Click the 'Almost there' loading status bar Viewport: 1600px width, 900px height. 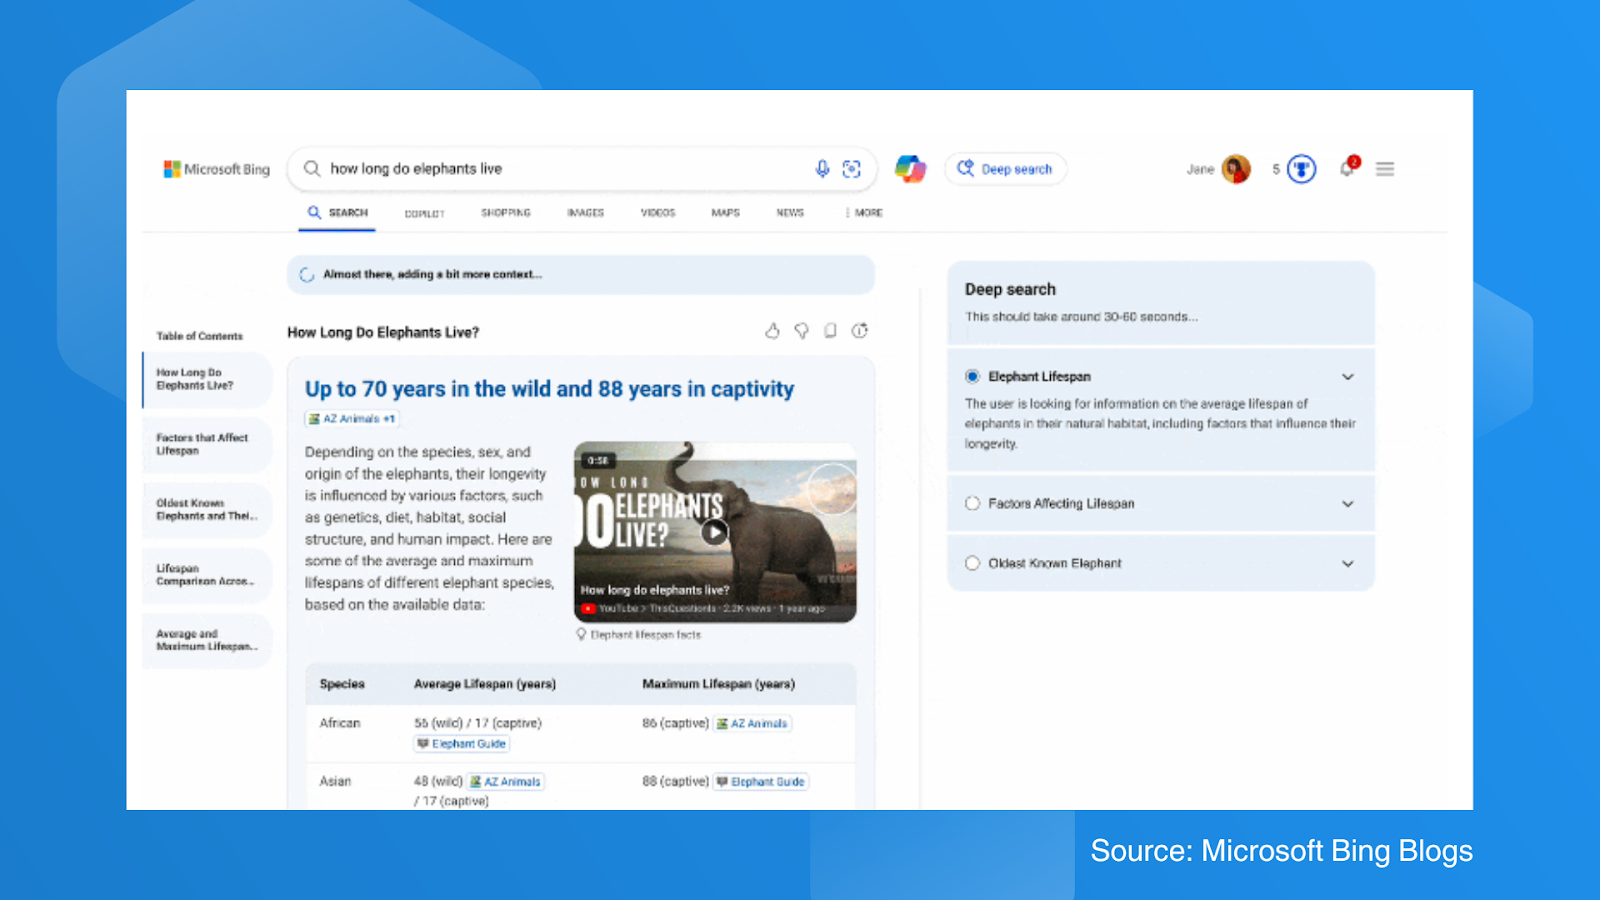581,275
